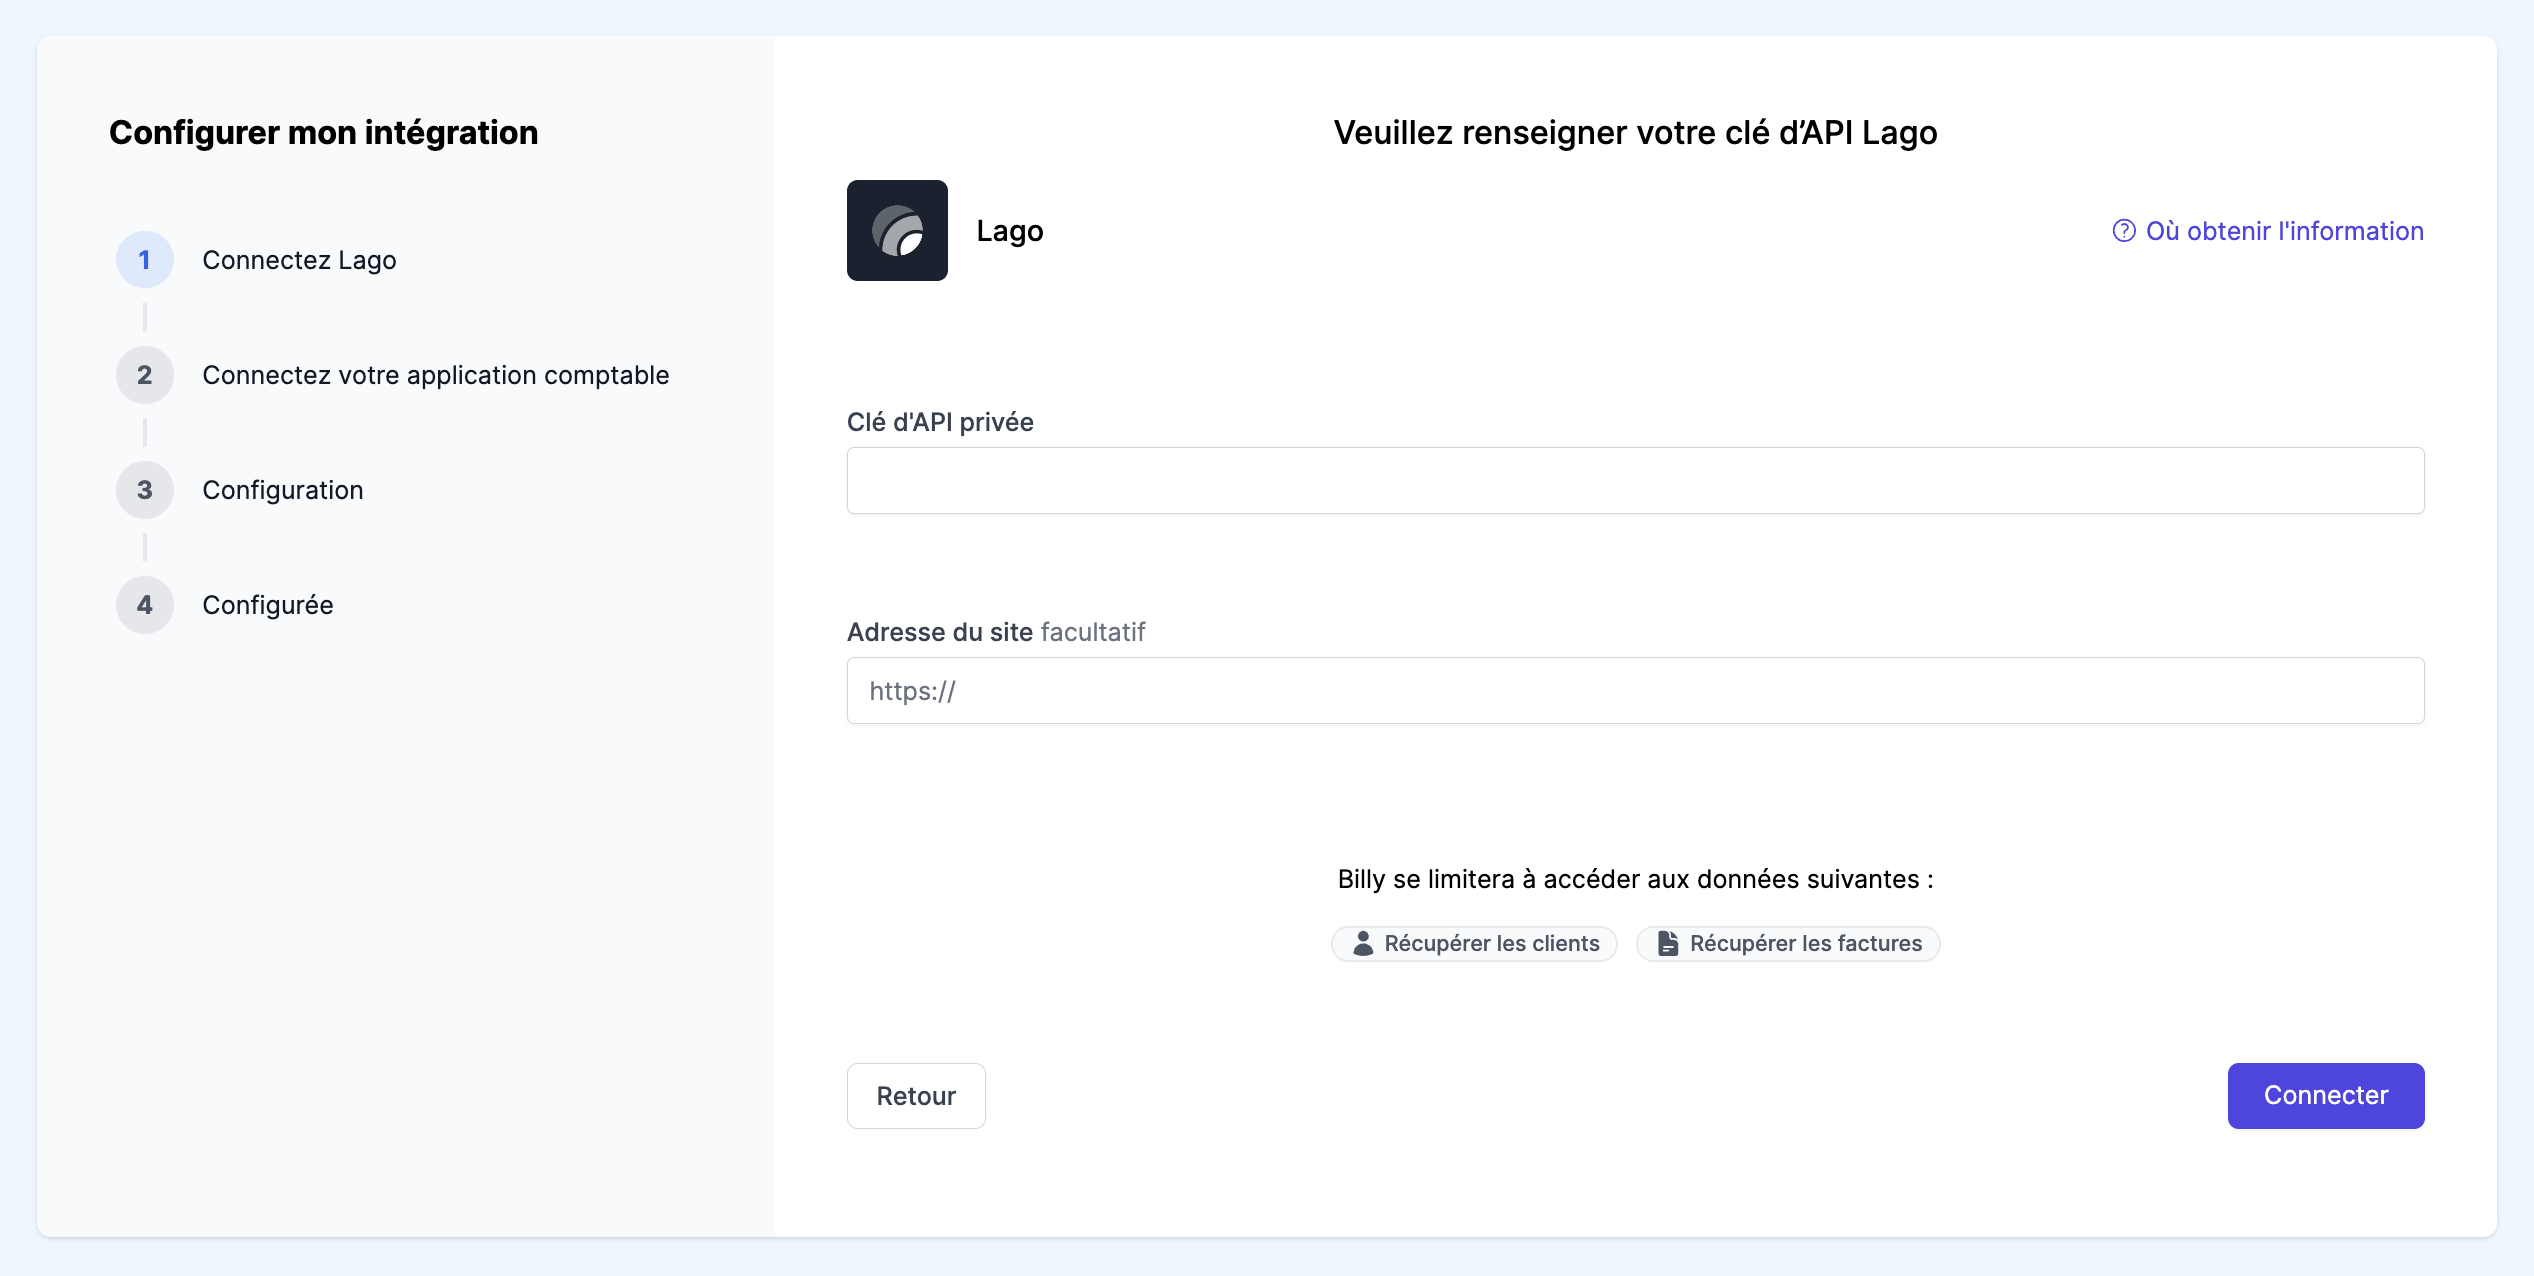2534x1276 pixels.
Task: Click the 'Configurer mon intégration' heading
Action: pyautogui.click(x=324, y=132)
